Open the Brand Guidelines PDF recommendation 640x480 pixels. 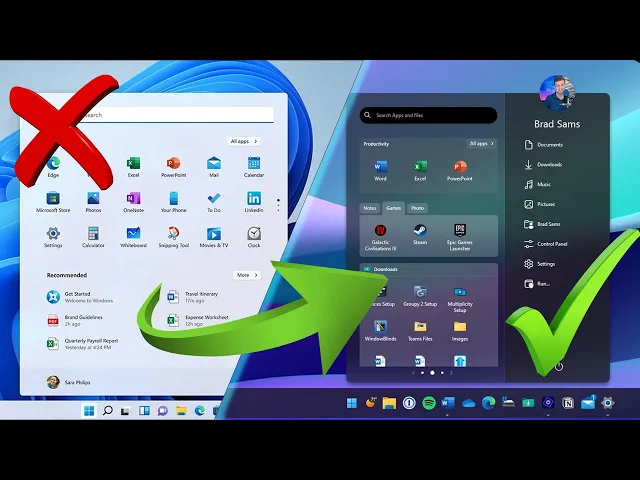point(75,320)
